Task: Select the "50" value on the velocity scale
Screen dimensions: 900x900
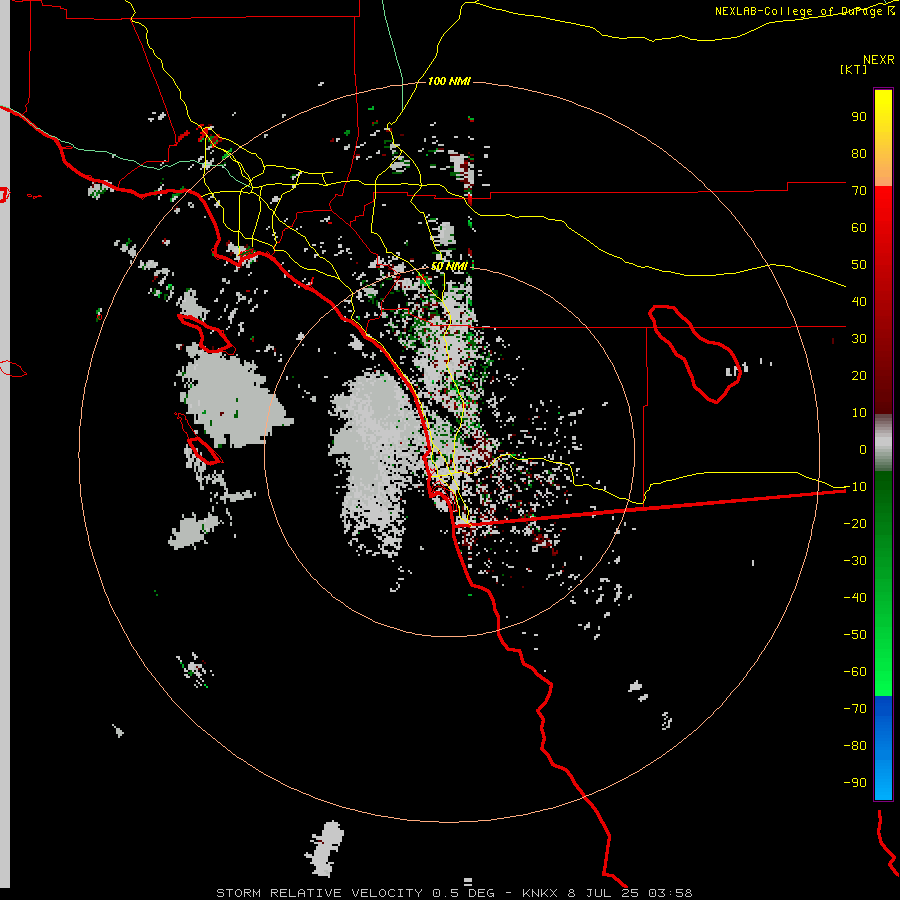Action: (x=859, y=265)
